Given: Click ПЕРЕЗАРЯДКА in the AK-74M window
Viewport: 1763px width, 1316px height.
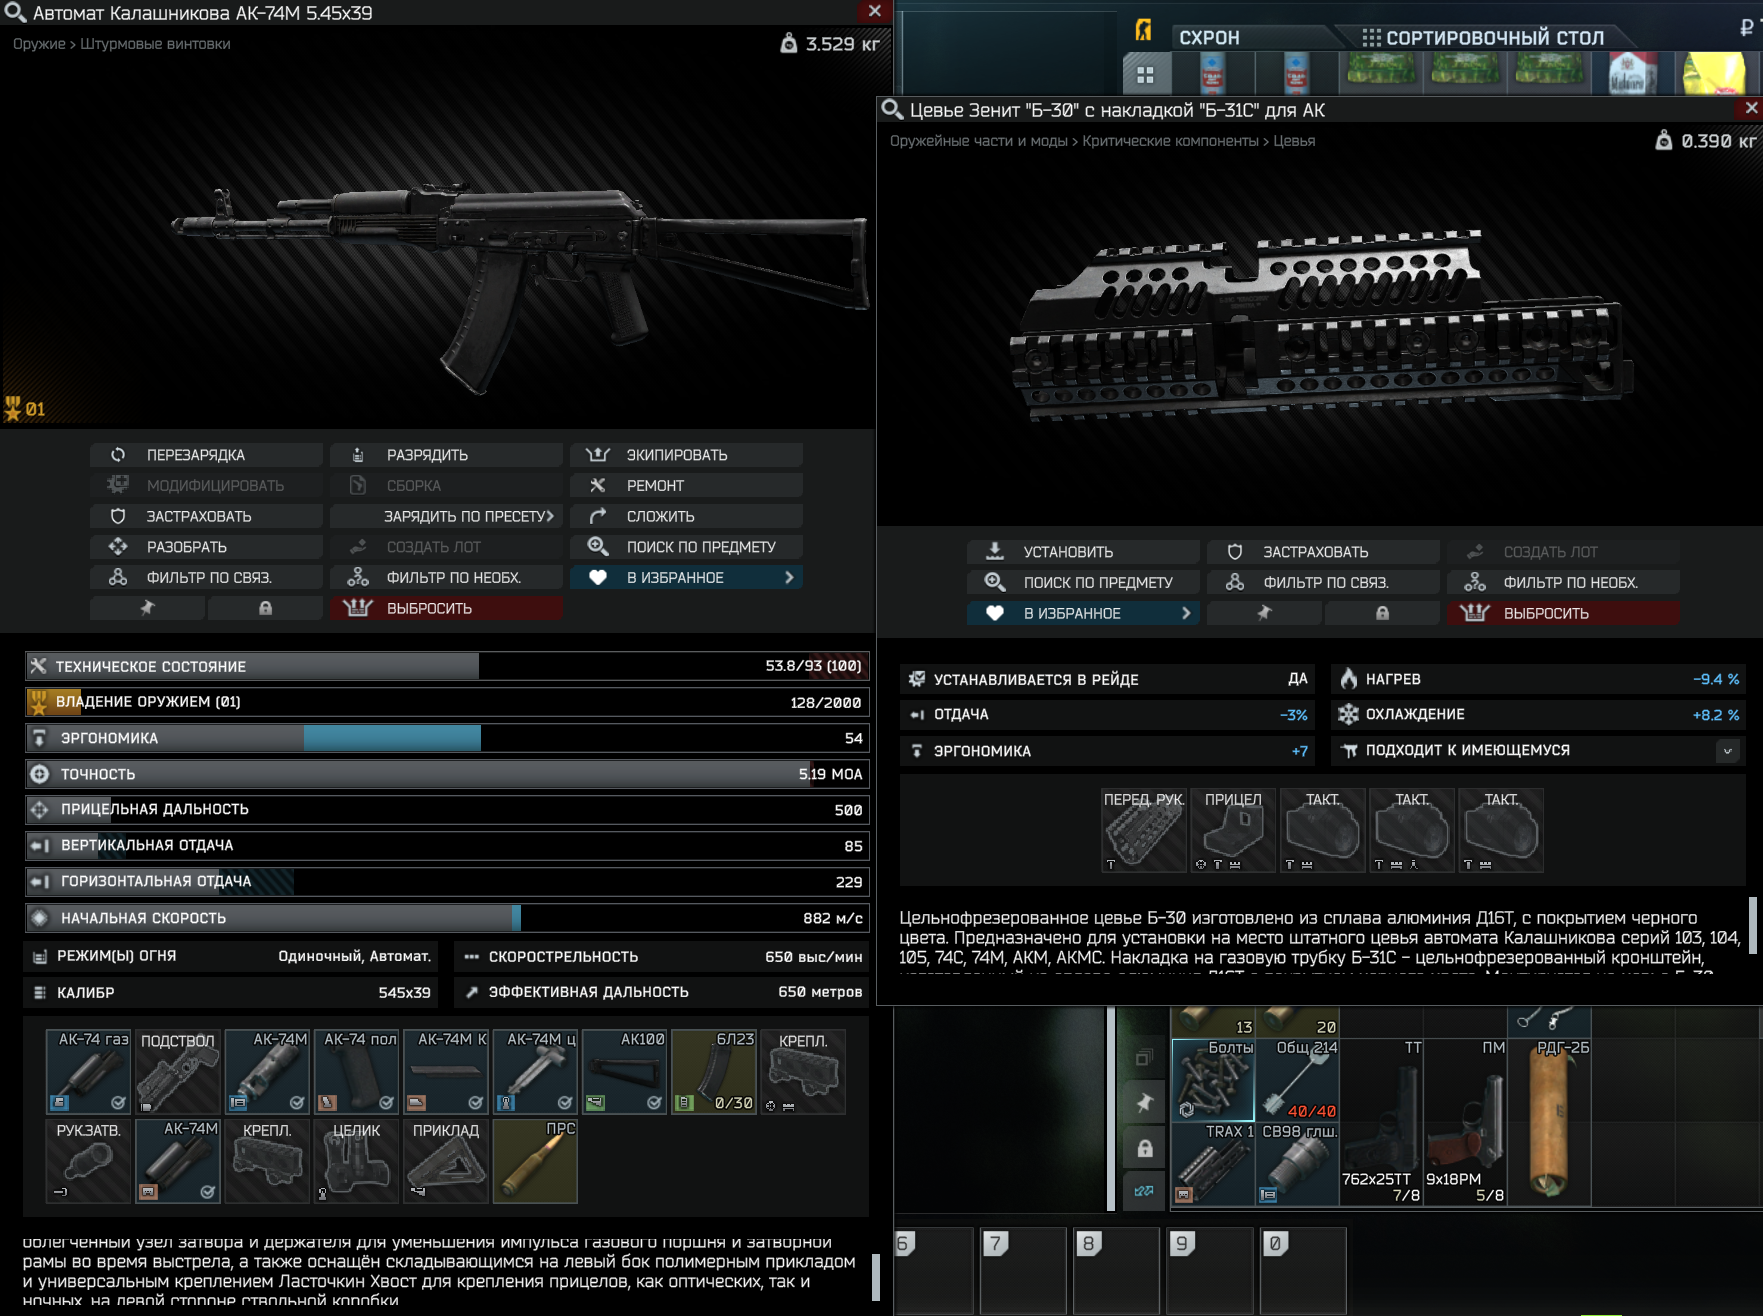Looking at the screenshot, I should (x=206, y=455).
